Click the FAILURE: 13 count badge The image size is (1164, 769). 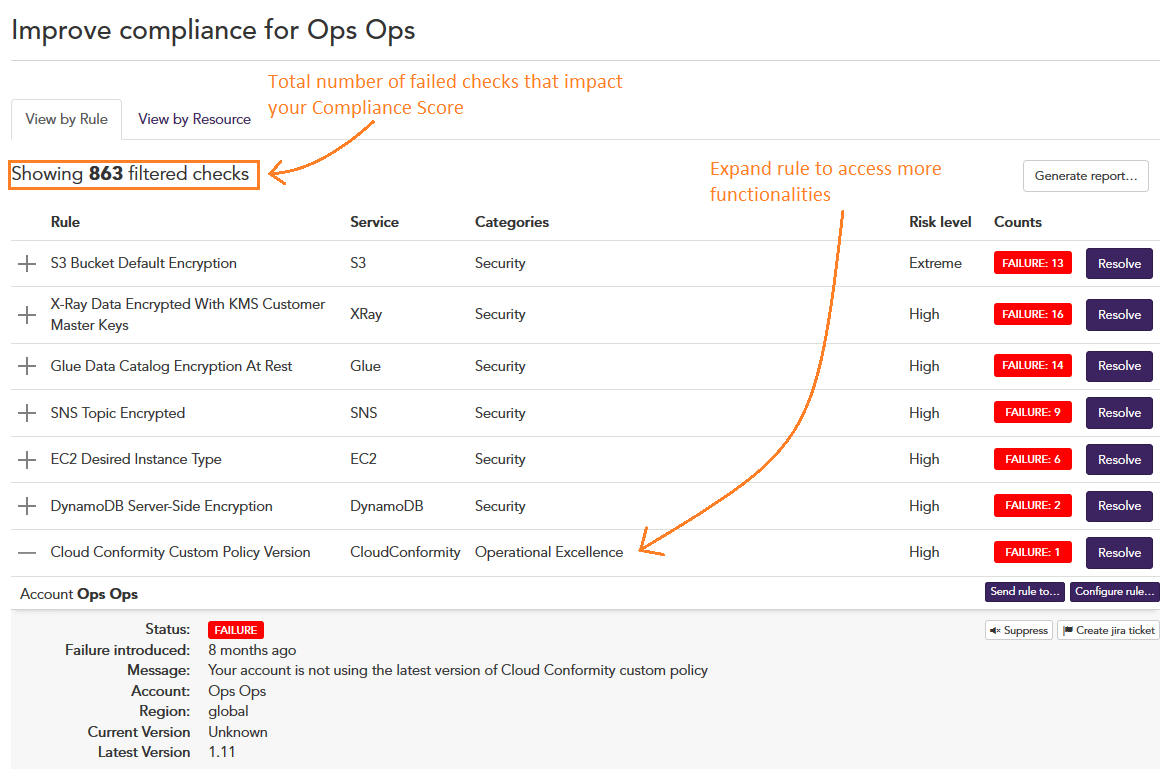click(1033, 264)
